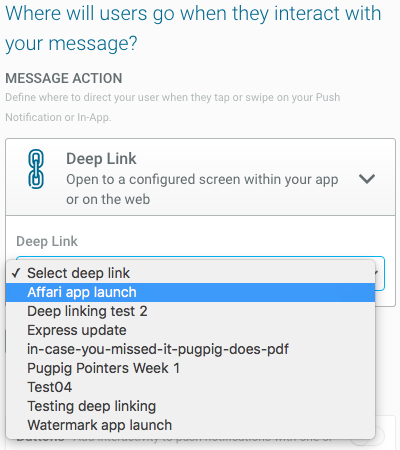Click 'Open to a configured screen' description
The image size is (400, 450).
point(202,189)
